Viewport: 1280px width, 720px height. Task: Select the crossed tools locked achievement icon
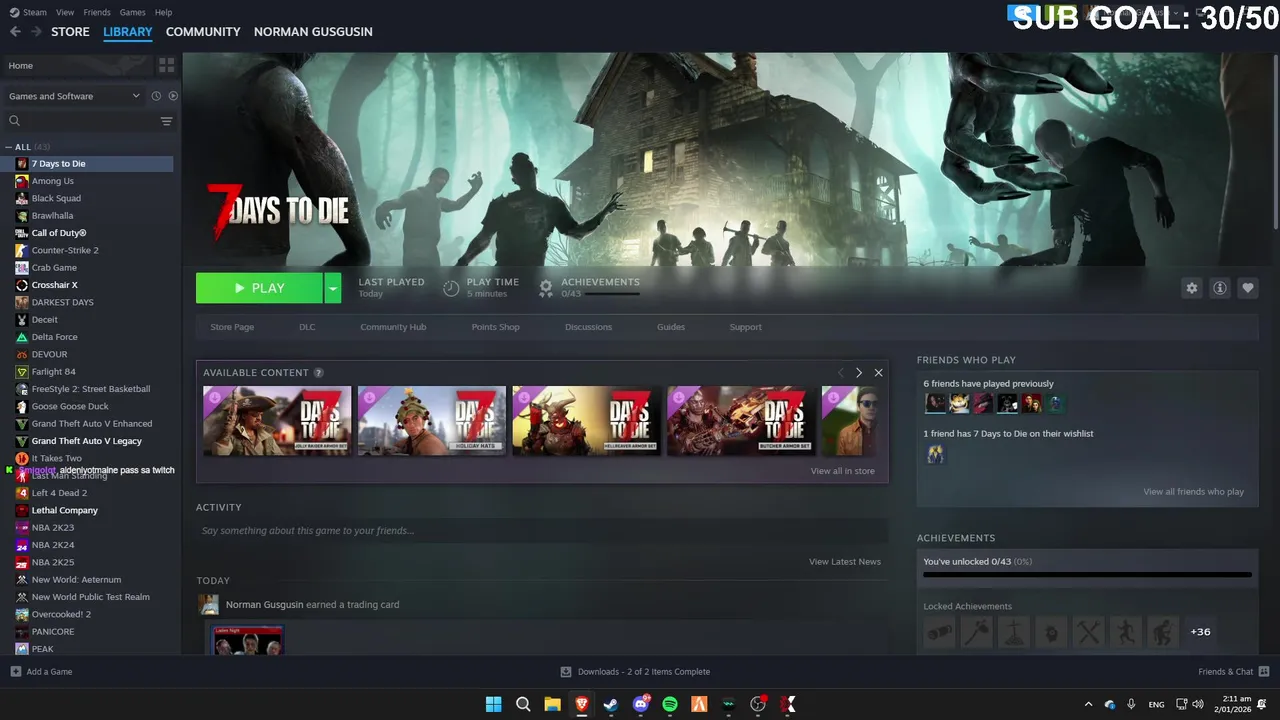click(x=1089, y=632)
